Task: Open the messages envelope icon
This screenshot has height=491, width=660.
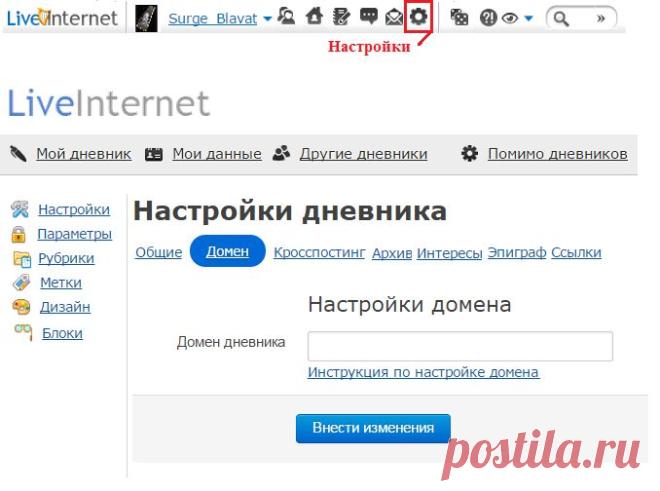Action: click(x=394, y=18)
